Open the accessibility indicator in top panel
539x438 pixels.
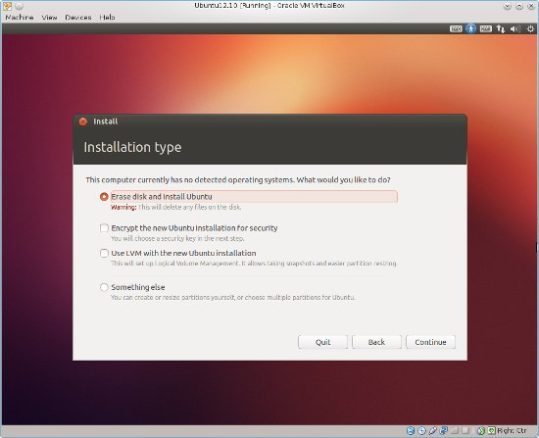(x=471, y=29)
